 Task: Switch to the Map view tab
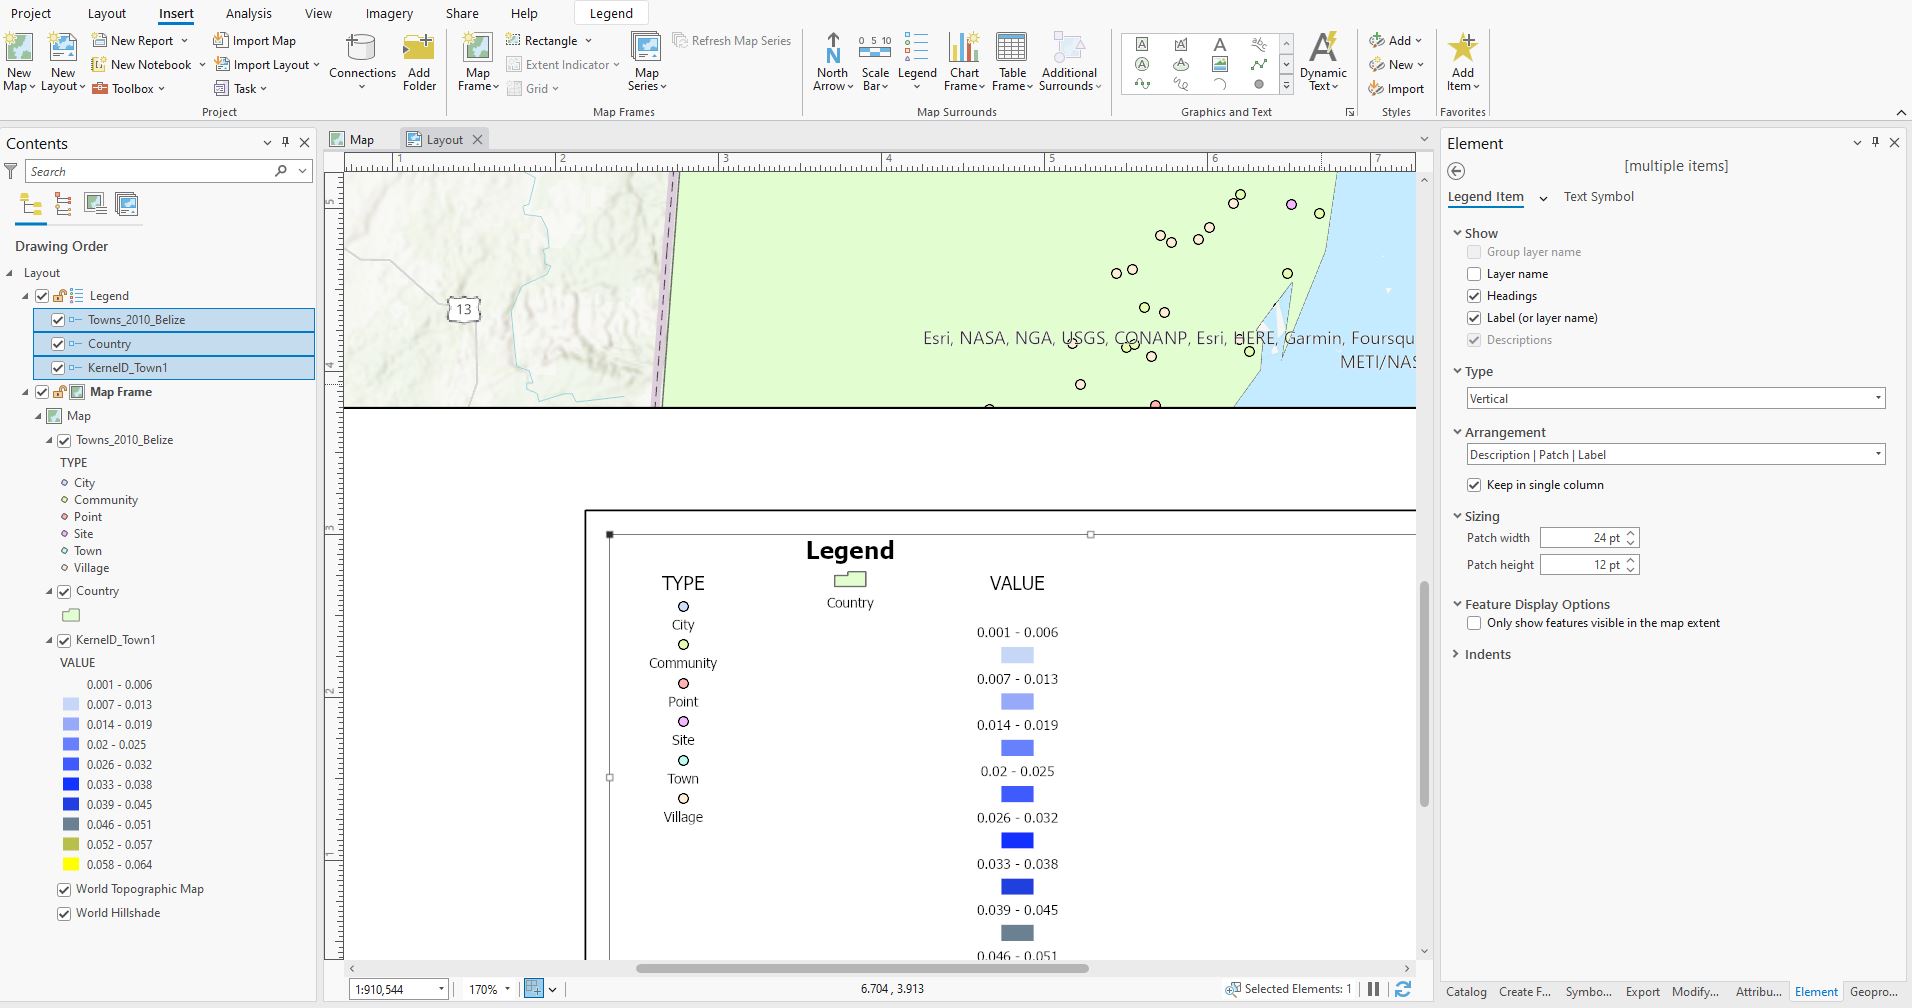click(360, 139)
